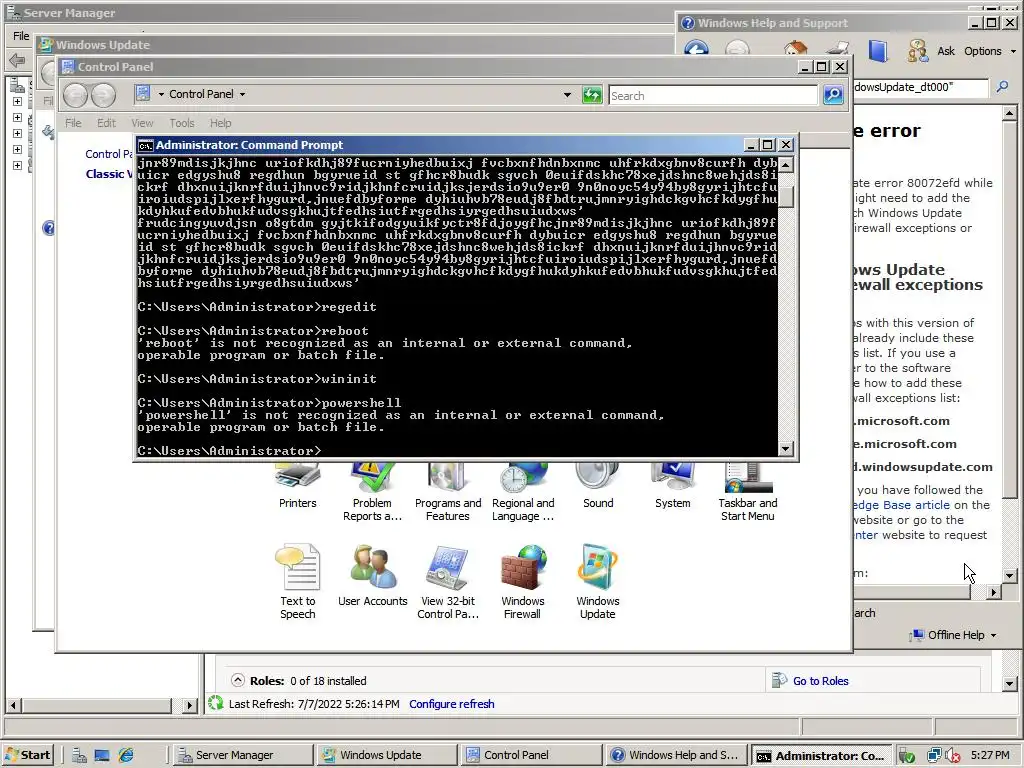
Task: Click Command Prompt scrollbar up arrow
Action: tap(786, 163)
